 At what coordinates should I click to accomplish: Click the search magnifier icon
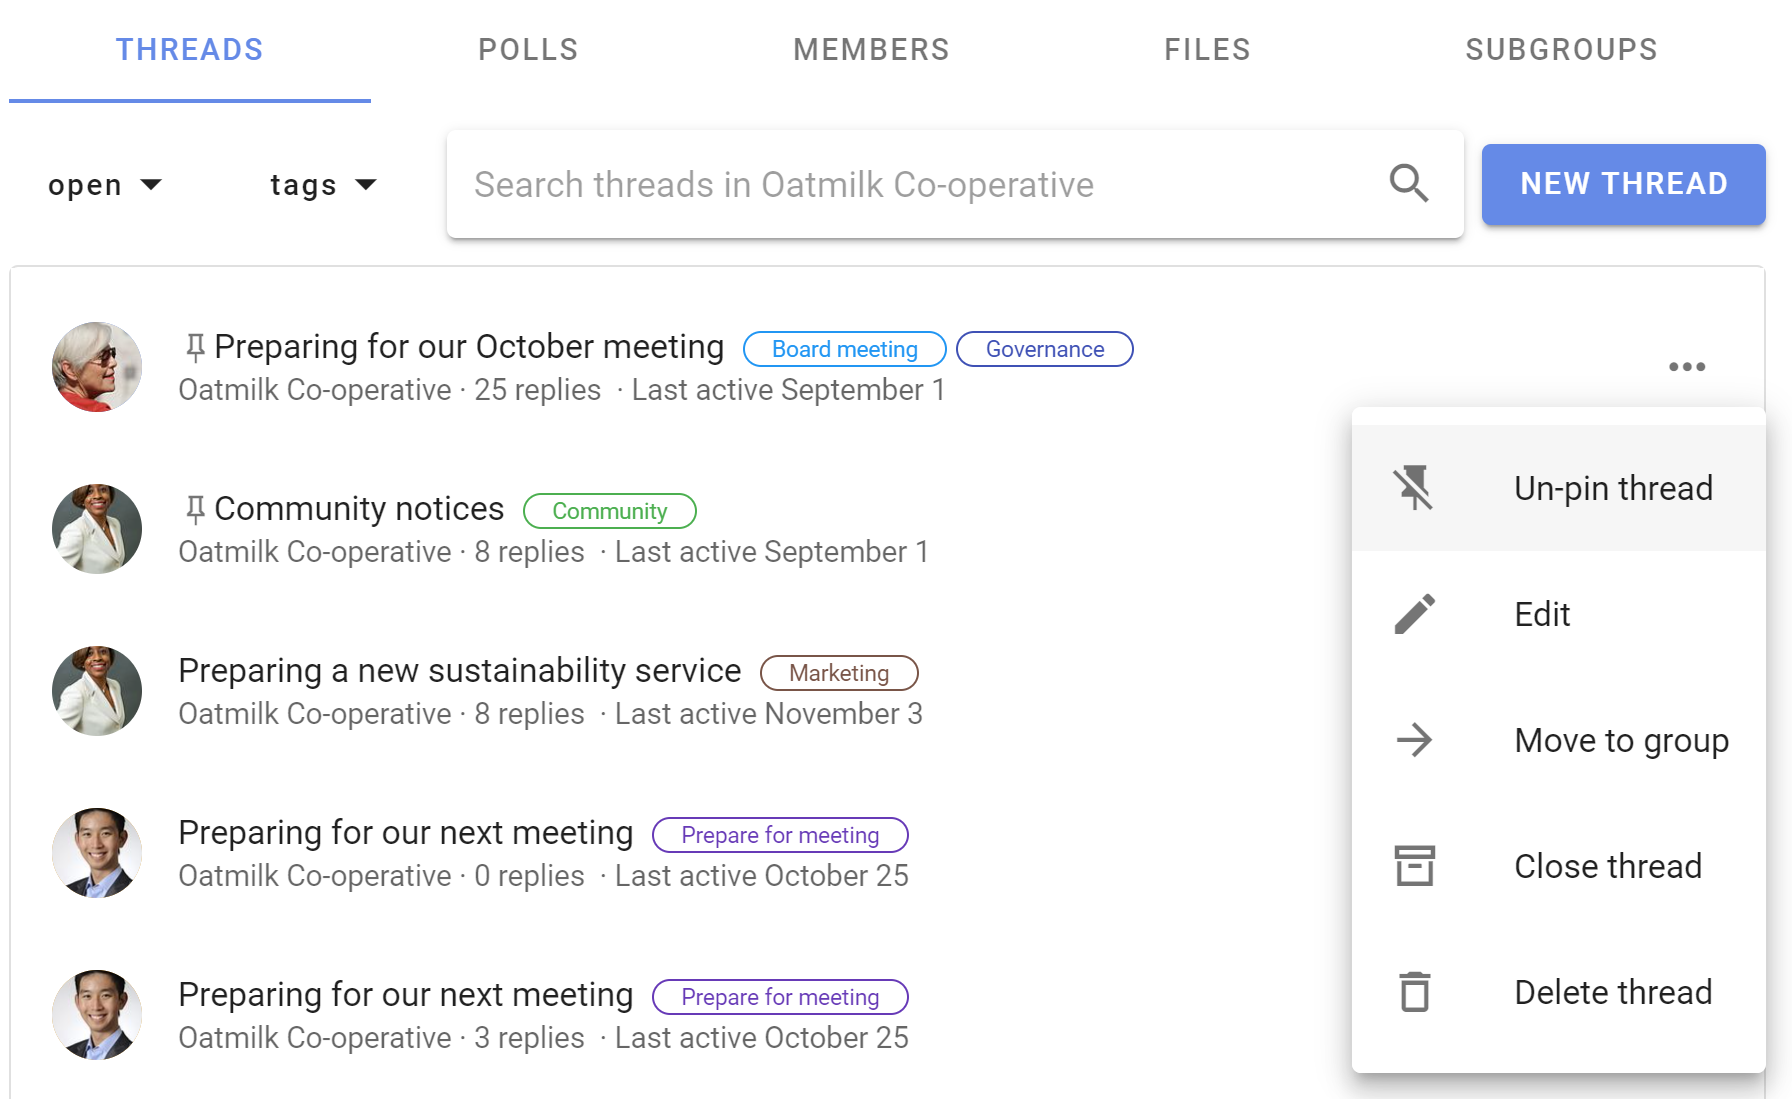[x=1409, y=184]
